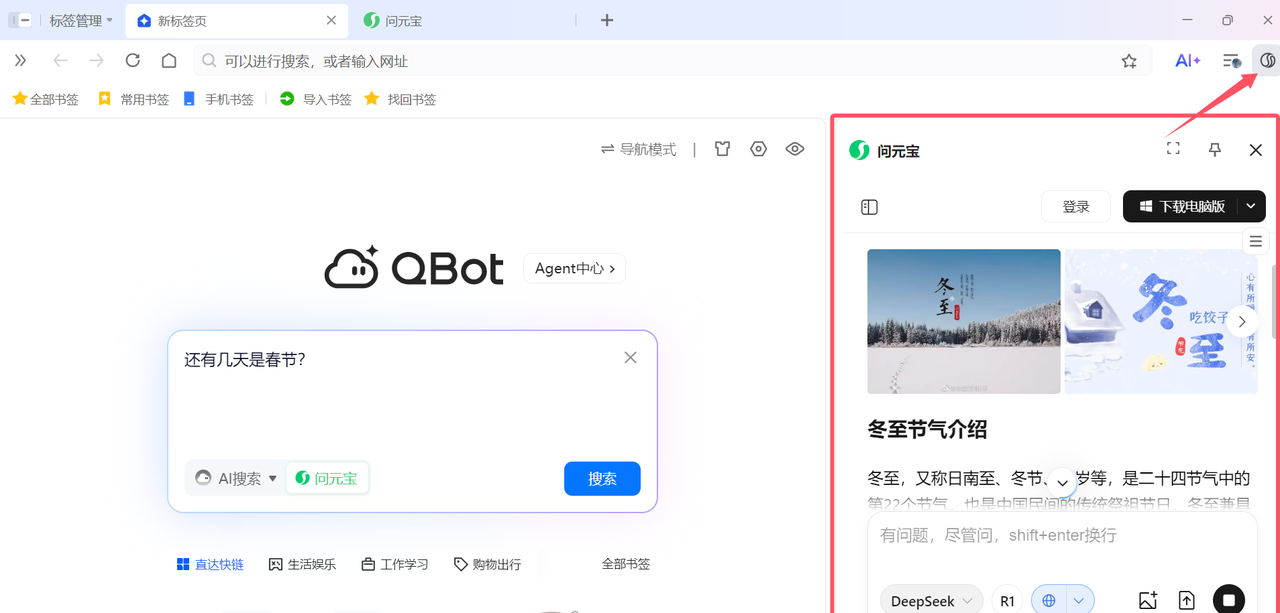Image resolution: width=1280 pixels, height=613 pixels.
Task: Click the blue 搜索 button
Action: 602,478
